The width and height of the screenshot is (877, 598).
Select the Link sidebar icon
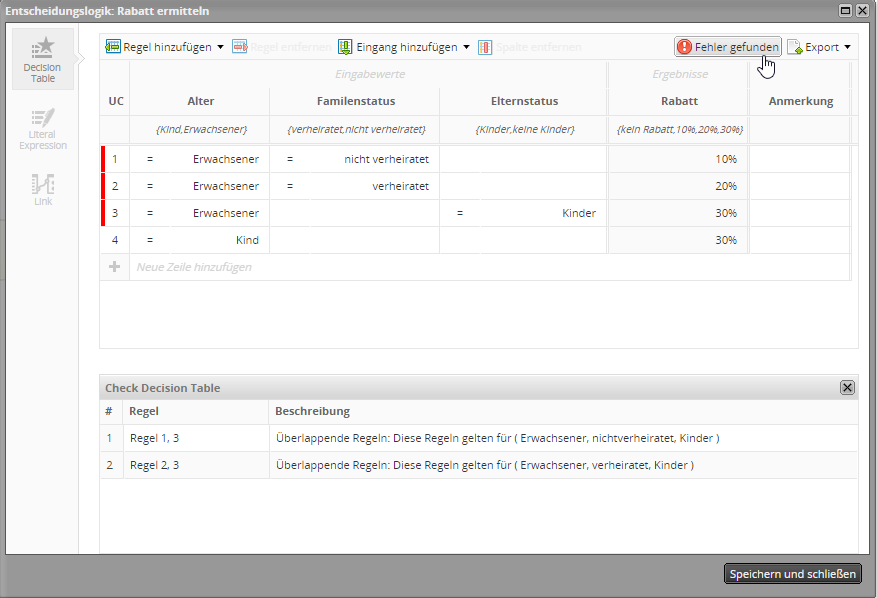43,190
